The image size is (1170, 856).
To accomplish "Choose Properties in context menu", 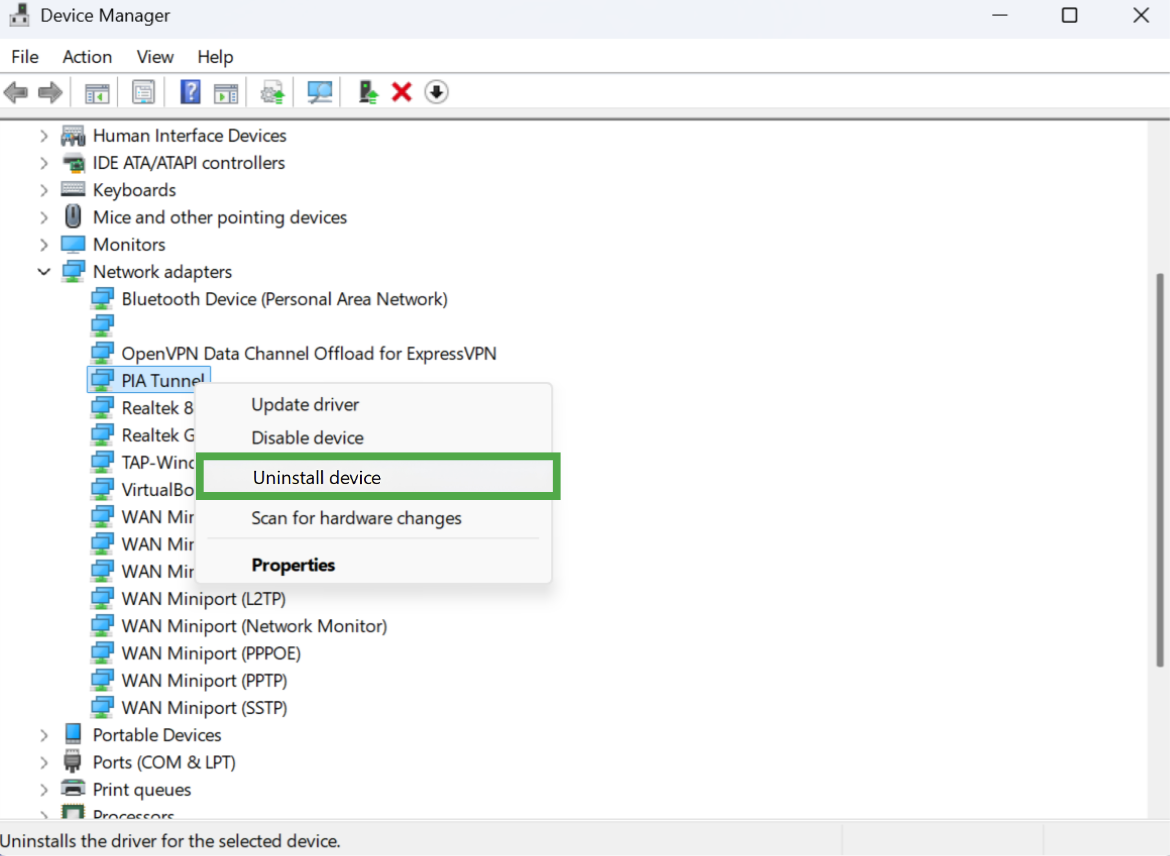I will click(x=373, y=565).
